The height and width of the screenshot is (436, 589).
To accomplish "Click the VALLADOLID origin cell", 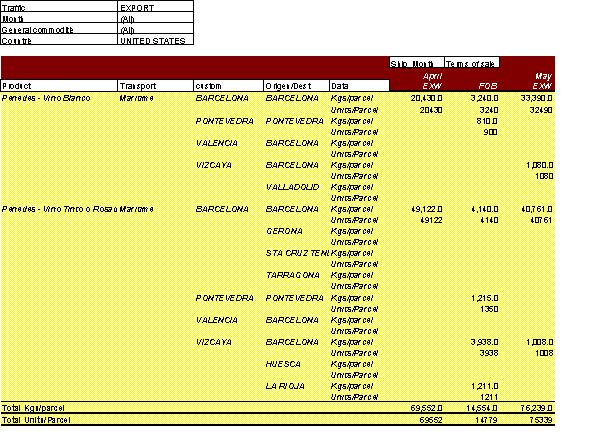I will (x=292, y=187).
